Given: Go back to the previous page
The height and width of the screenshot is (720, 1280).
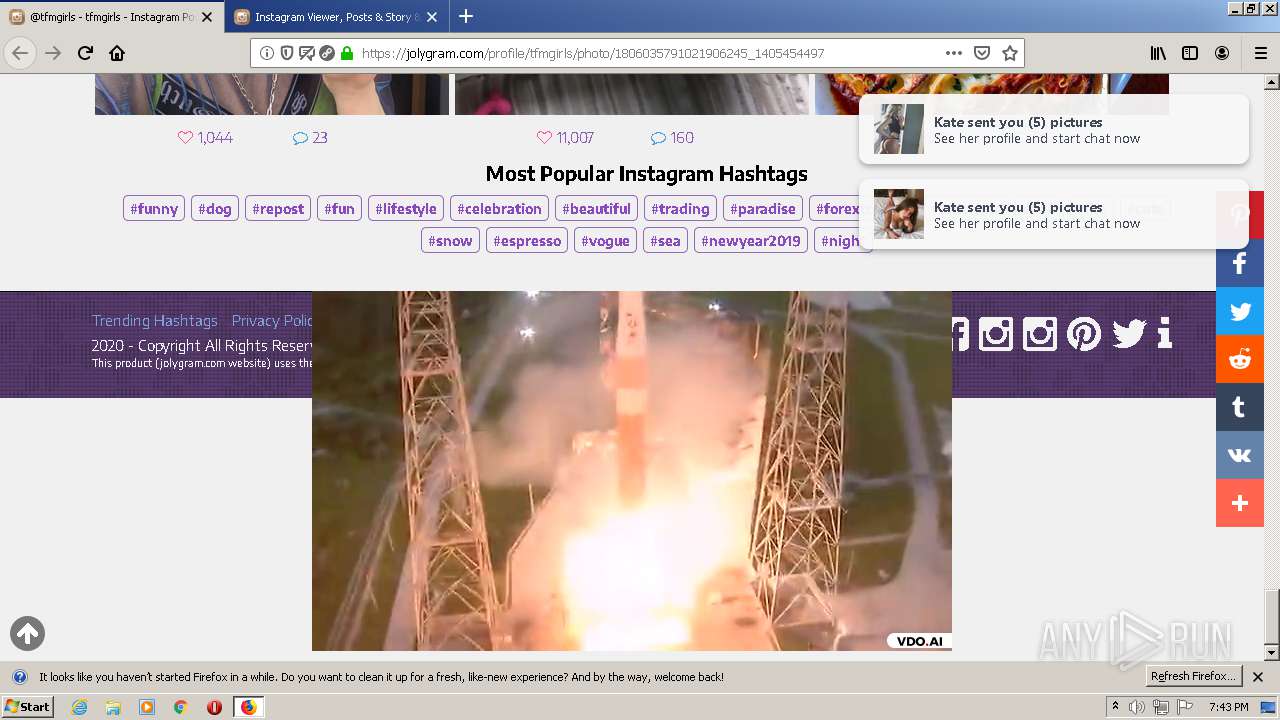Looking at the screenshot, I should [20, 53].
